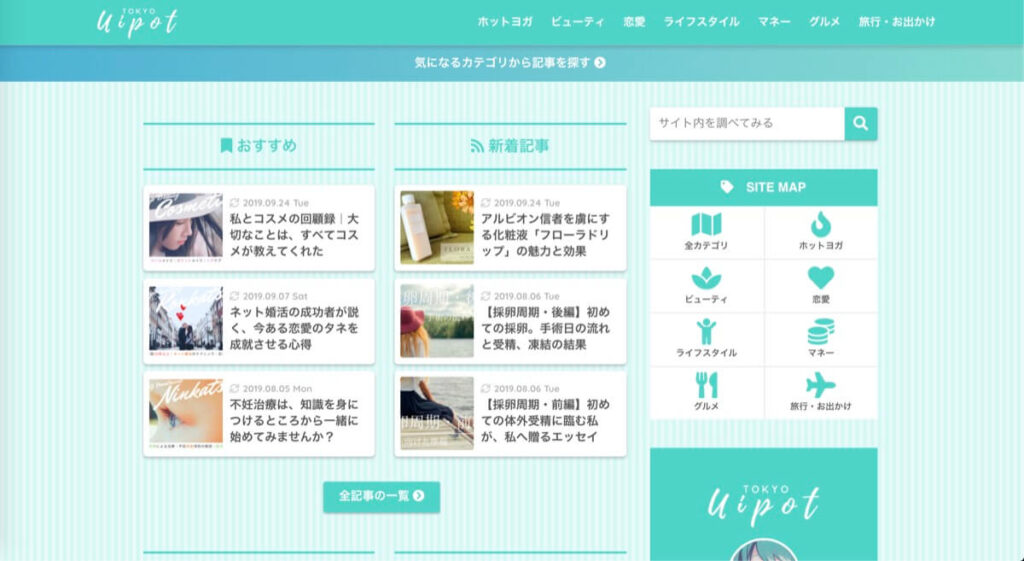Click the Ninkatsu orange thumbnail
The image size is (1024, 561).
pos(185,413)
